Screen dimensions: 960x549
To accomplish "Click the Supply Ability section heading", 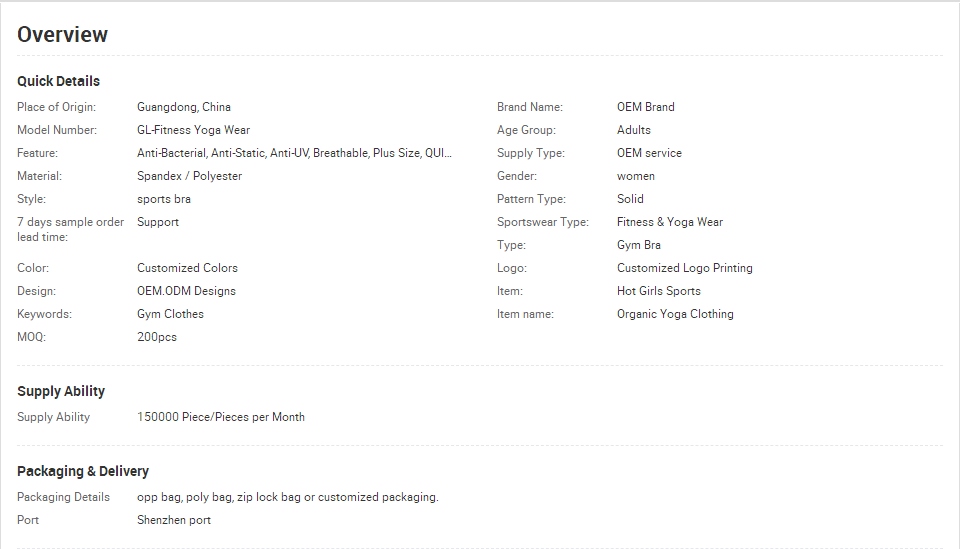I will tap(61, 391).
